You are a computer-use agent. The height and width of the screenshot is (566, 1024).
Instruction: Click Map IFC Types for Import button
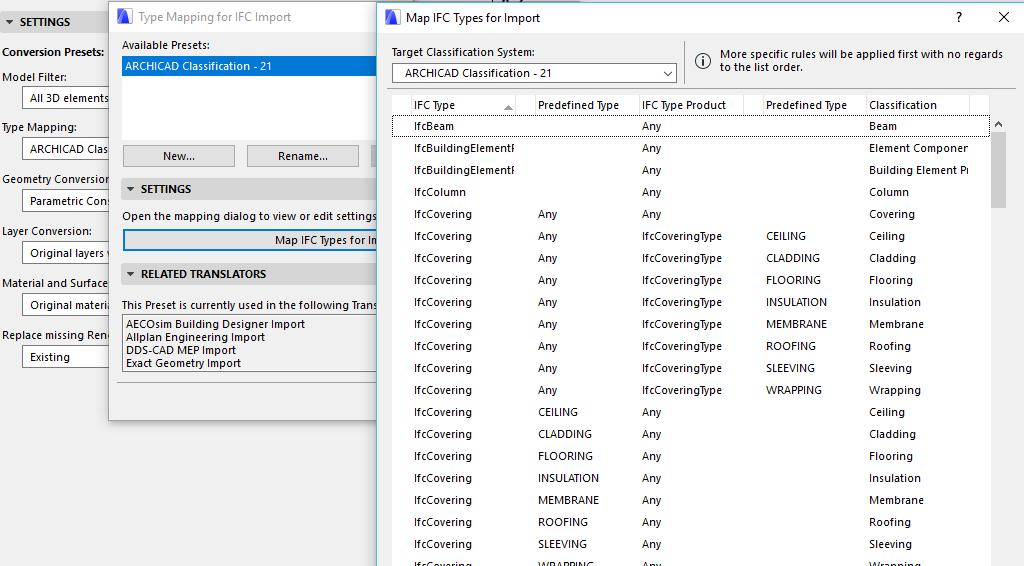[x=250, y=240]
